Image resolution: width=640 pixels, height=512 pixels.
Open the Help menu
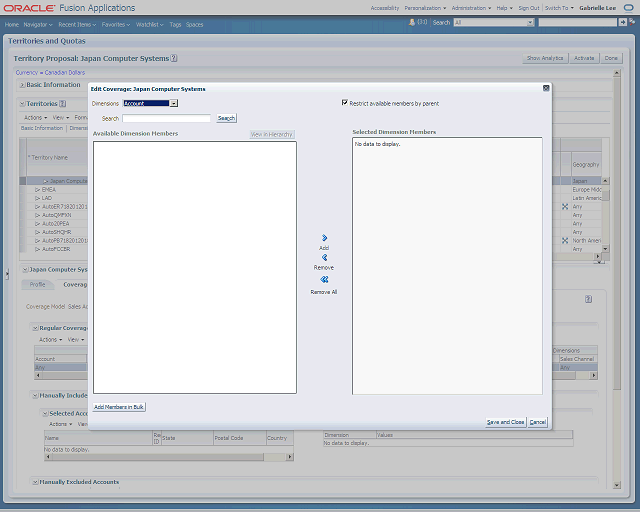click(x=504, y=8)
